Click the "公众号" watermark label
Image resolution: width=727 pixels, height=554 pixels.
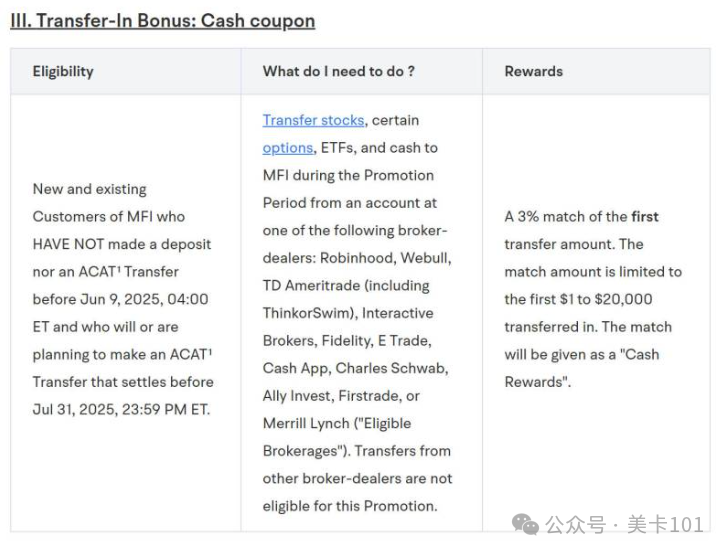[575, 525]
